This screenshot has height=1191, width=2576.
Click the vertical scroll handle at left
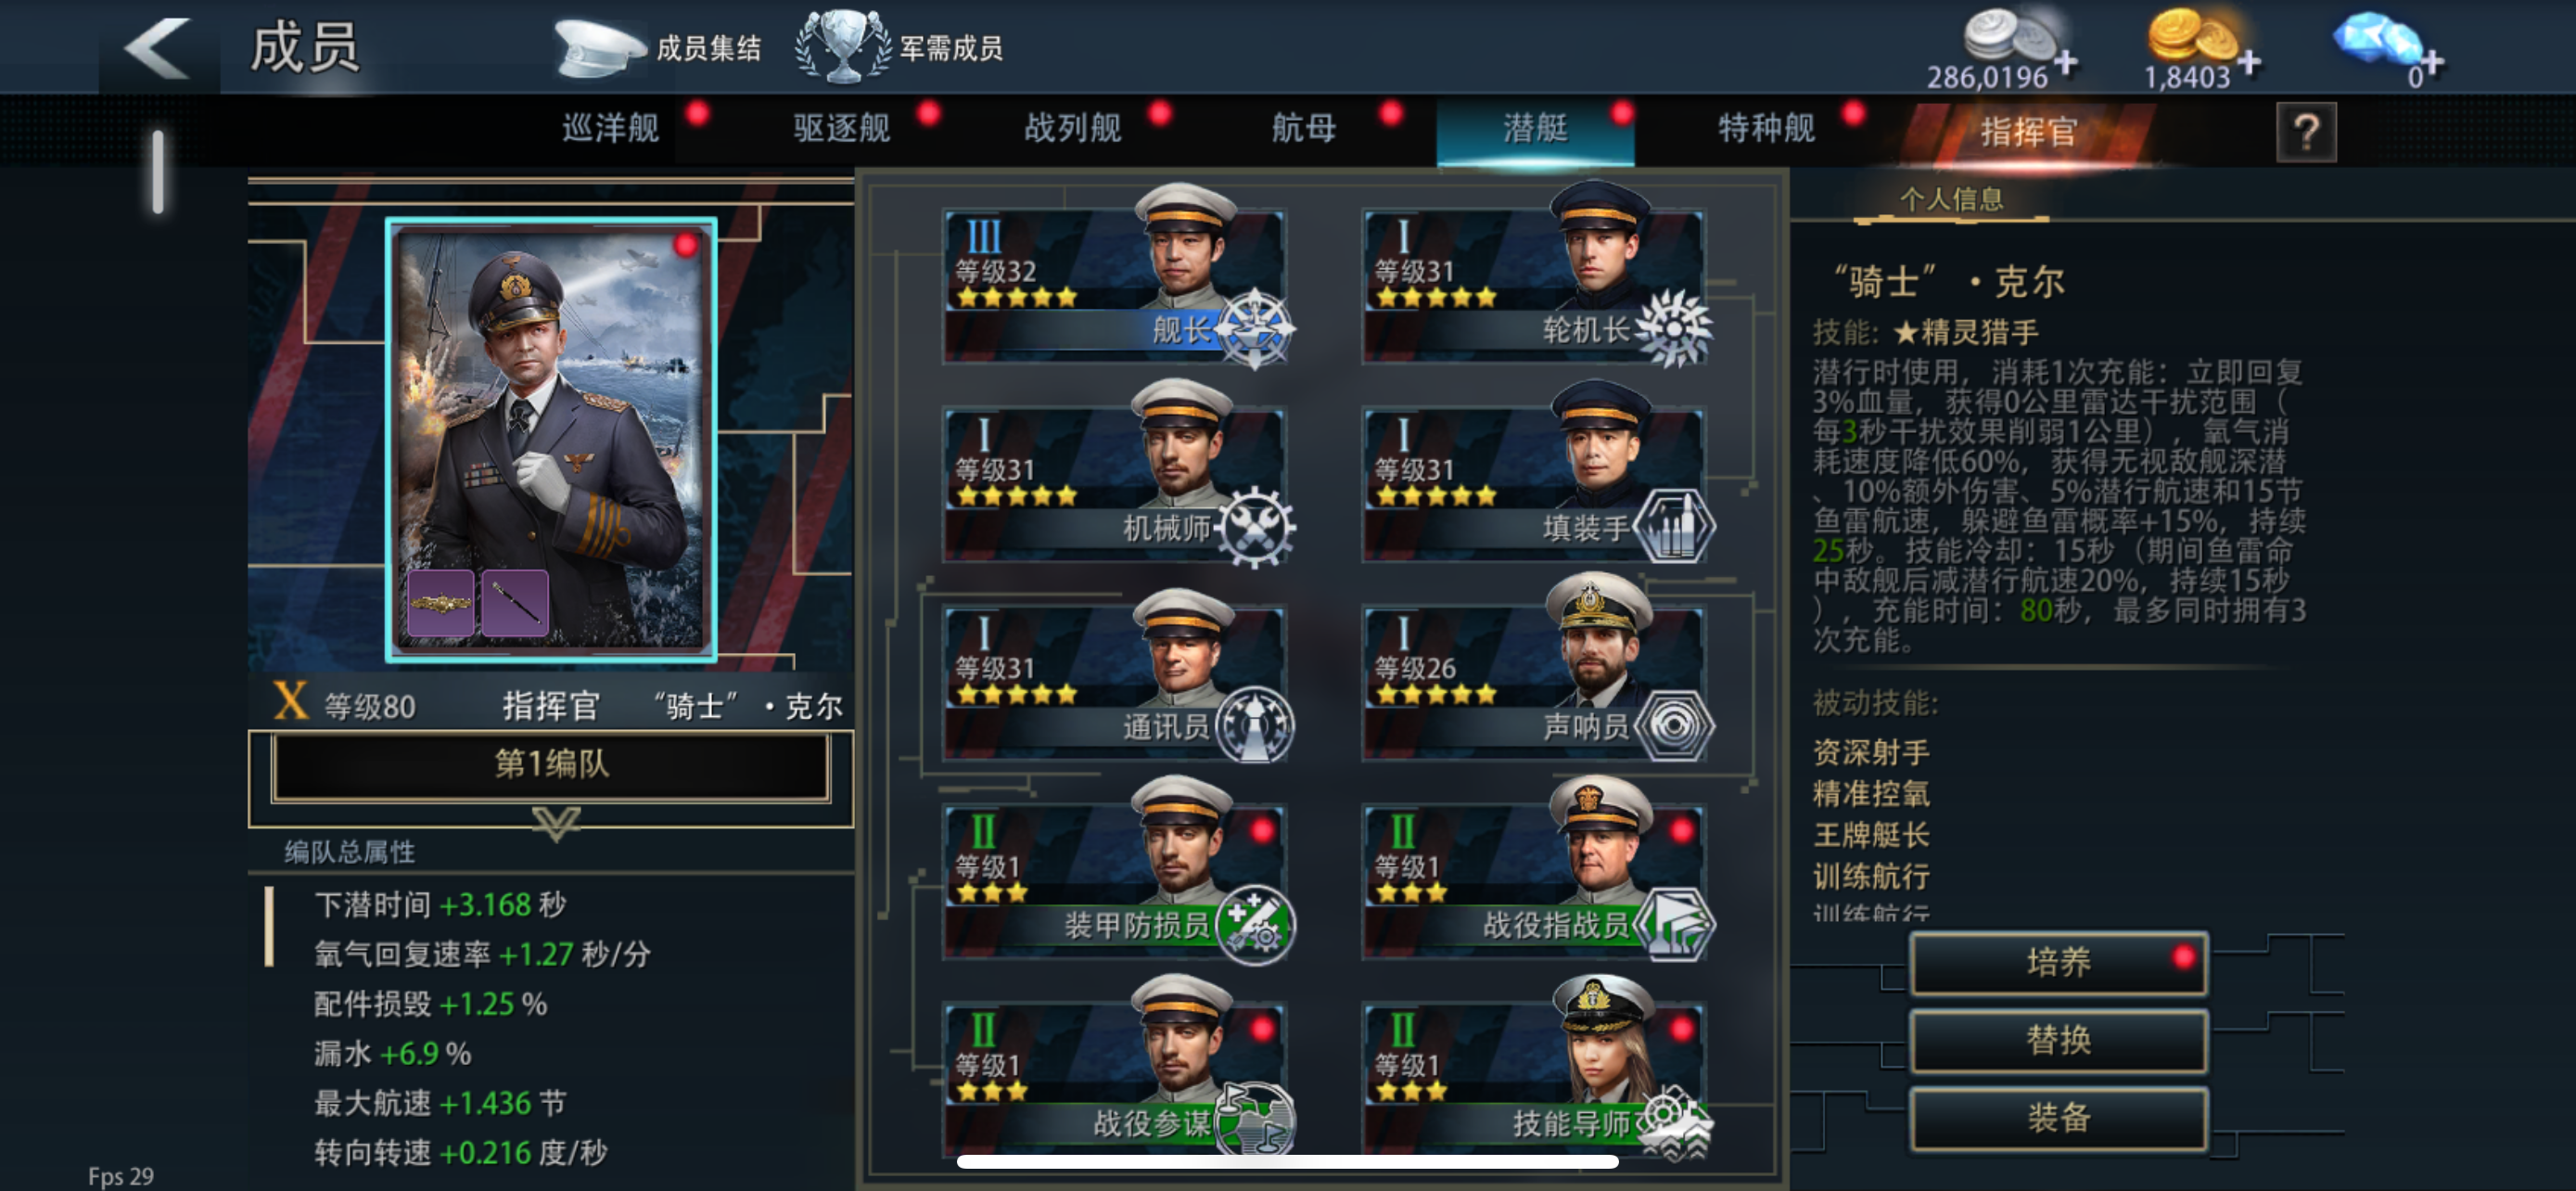(158, 171)
